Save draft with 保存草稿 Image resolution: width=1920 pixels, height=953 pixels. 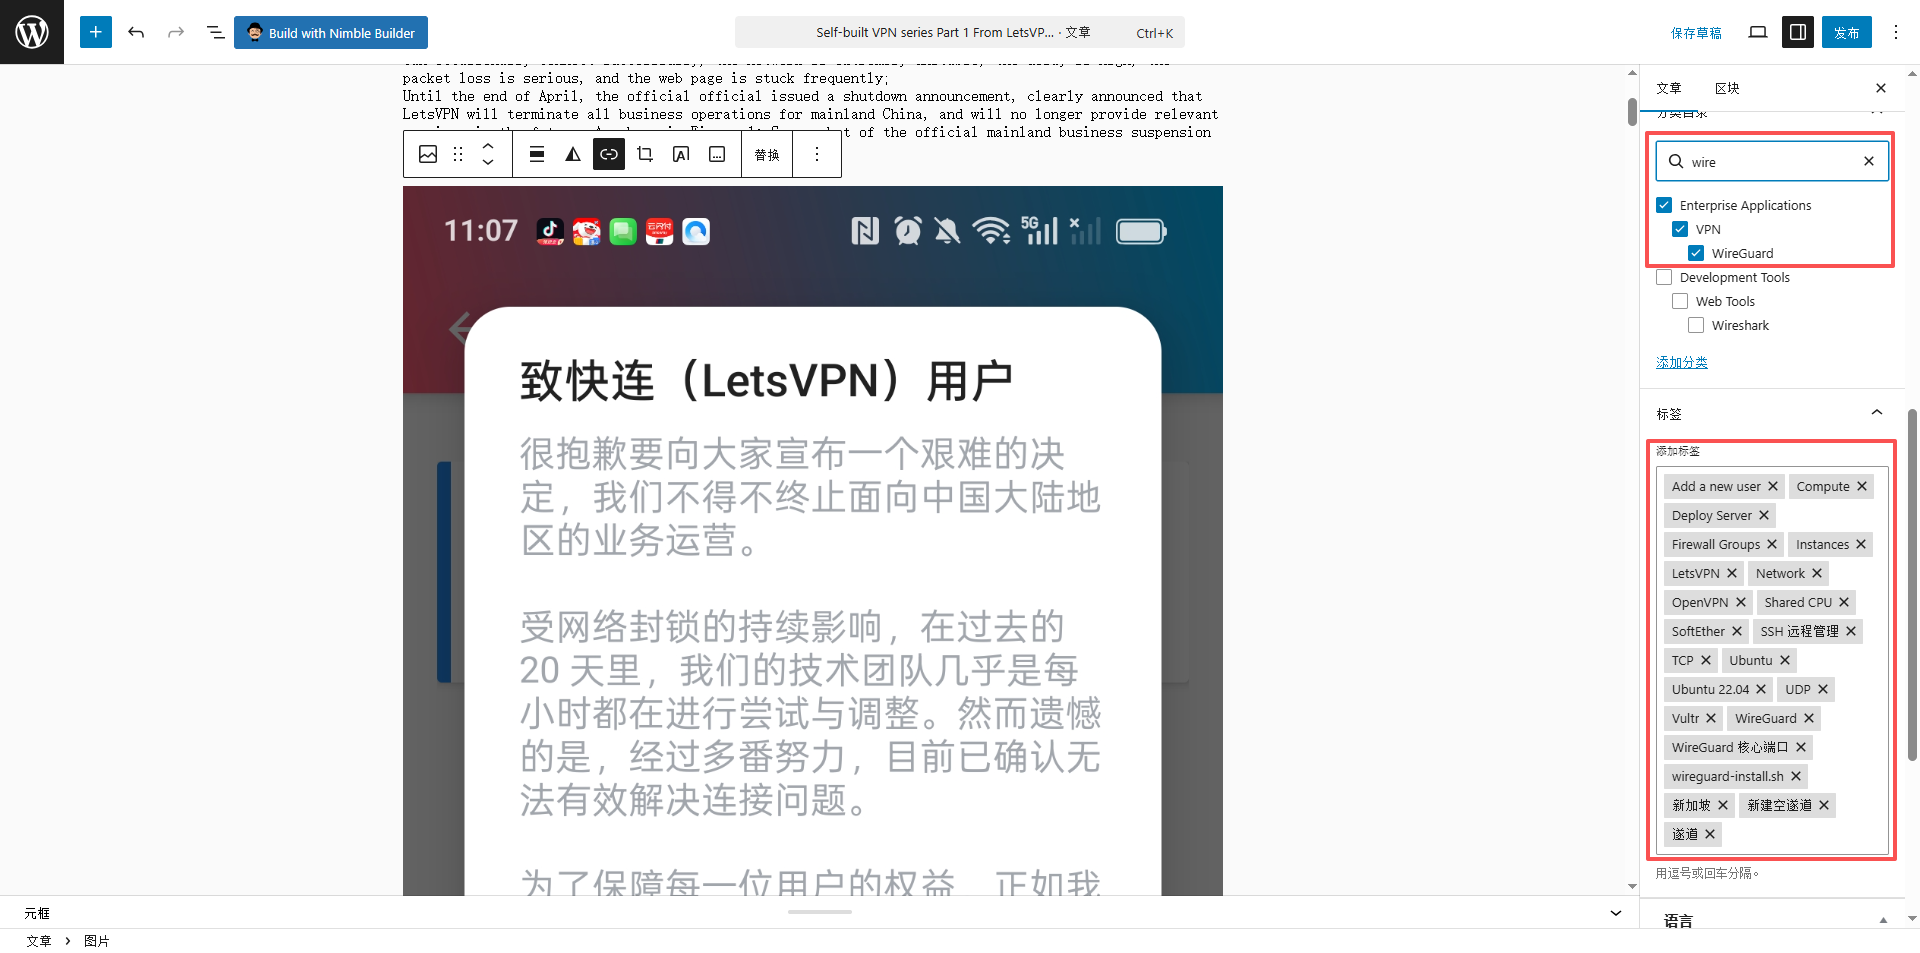tap(1696, 33)
